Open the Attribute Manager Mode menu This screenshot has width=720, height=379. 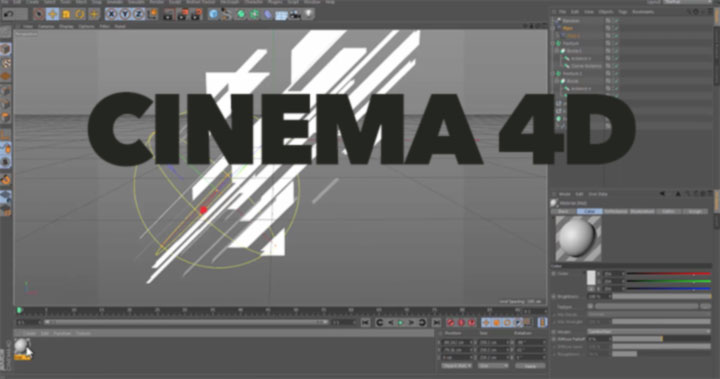(x=564, y=194)
